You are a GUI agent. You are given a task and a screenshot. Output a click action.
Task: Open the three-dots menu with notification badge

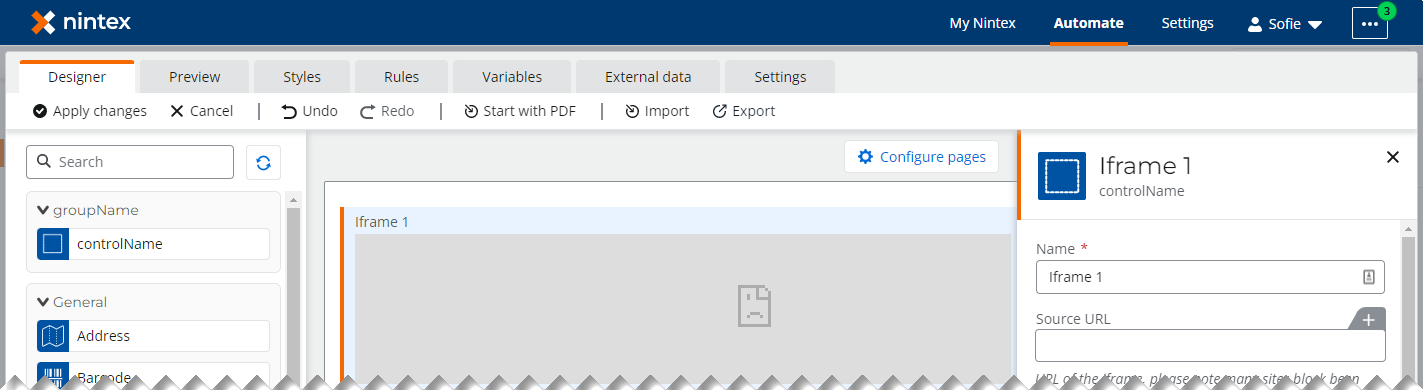coord(1370,23)
